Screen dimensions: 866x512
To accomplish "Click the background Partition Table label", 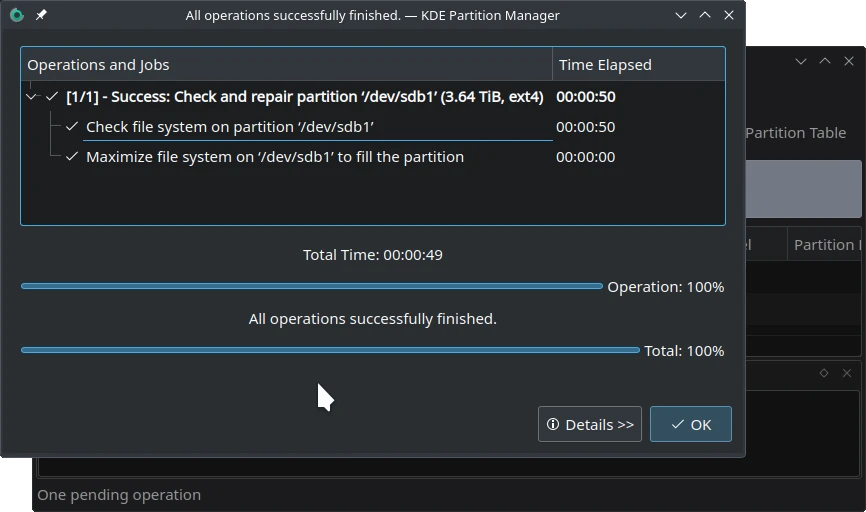I will [795, 133].
